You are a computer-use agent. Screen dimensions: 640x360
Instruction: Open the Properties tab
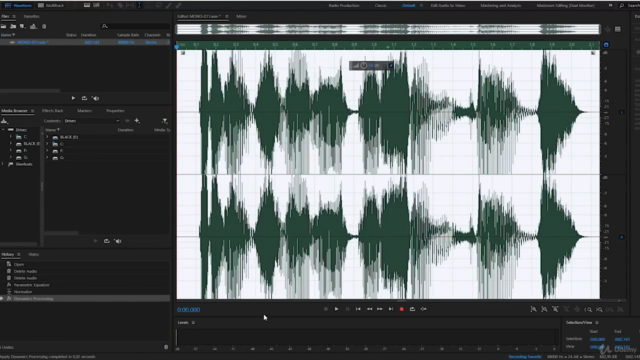click(115, 111)
